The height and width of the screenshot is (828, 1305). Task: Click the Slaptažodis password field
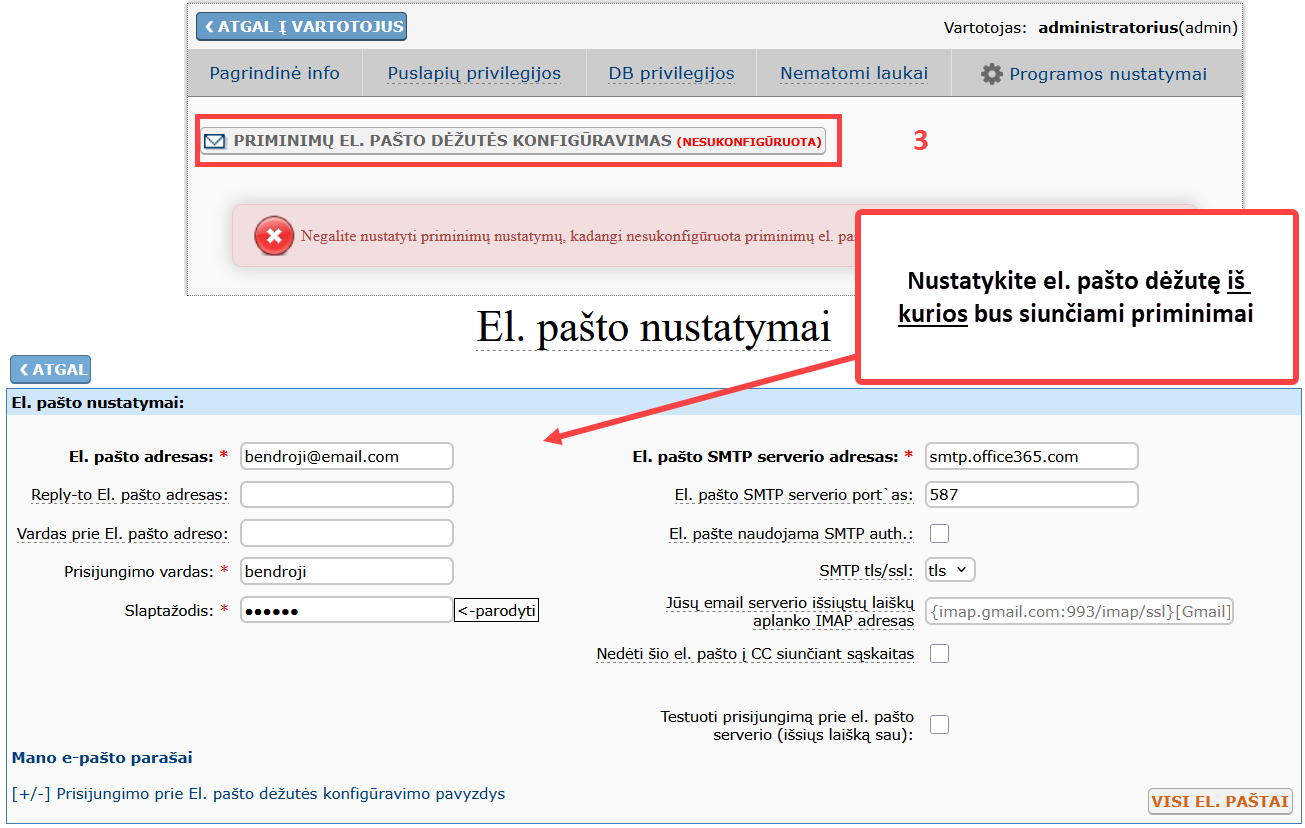pyautogui.click(x=346, y=610)
